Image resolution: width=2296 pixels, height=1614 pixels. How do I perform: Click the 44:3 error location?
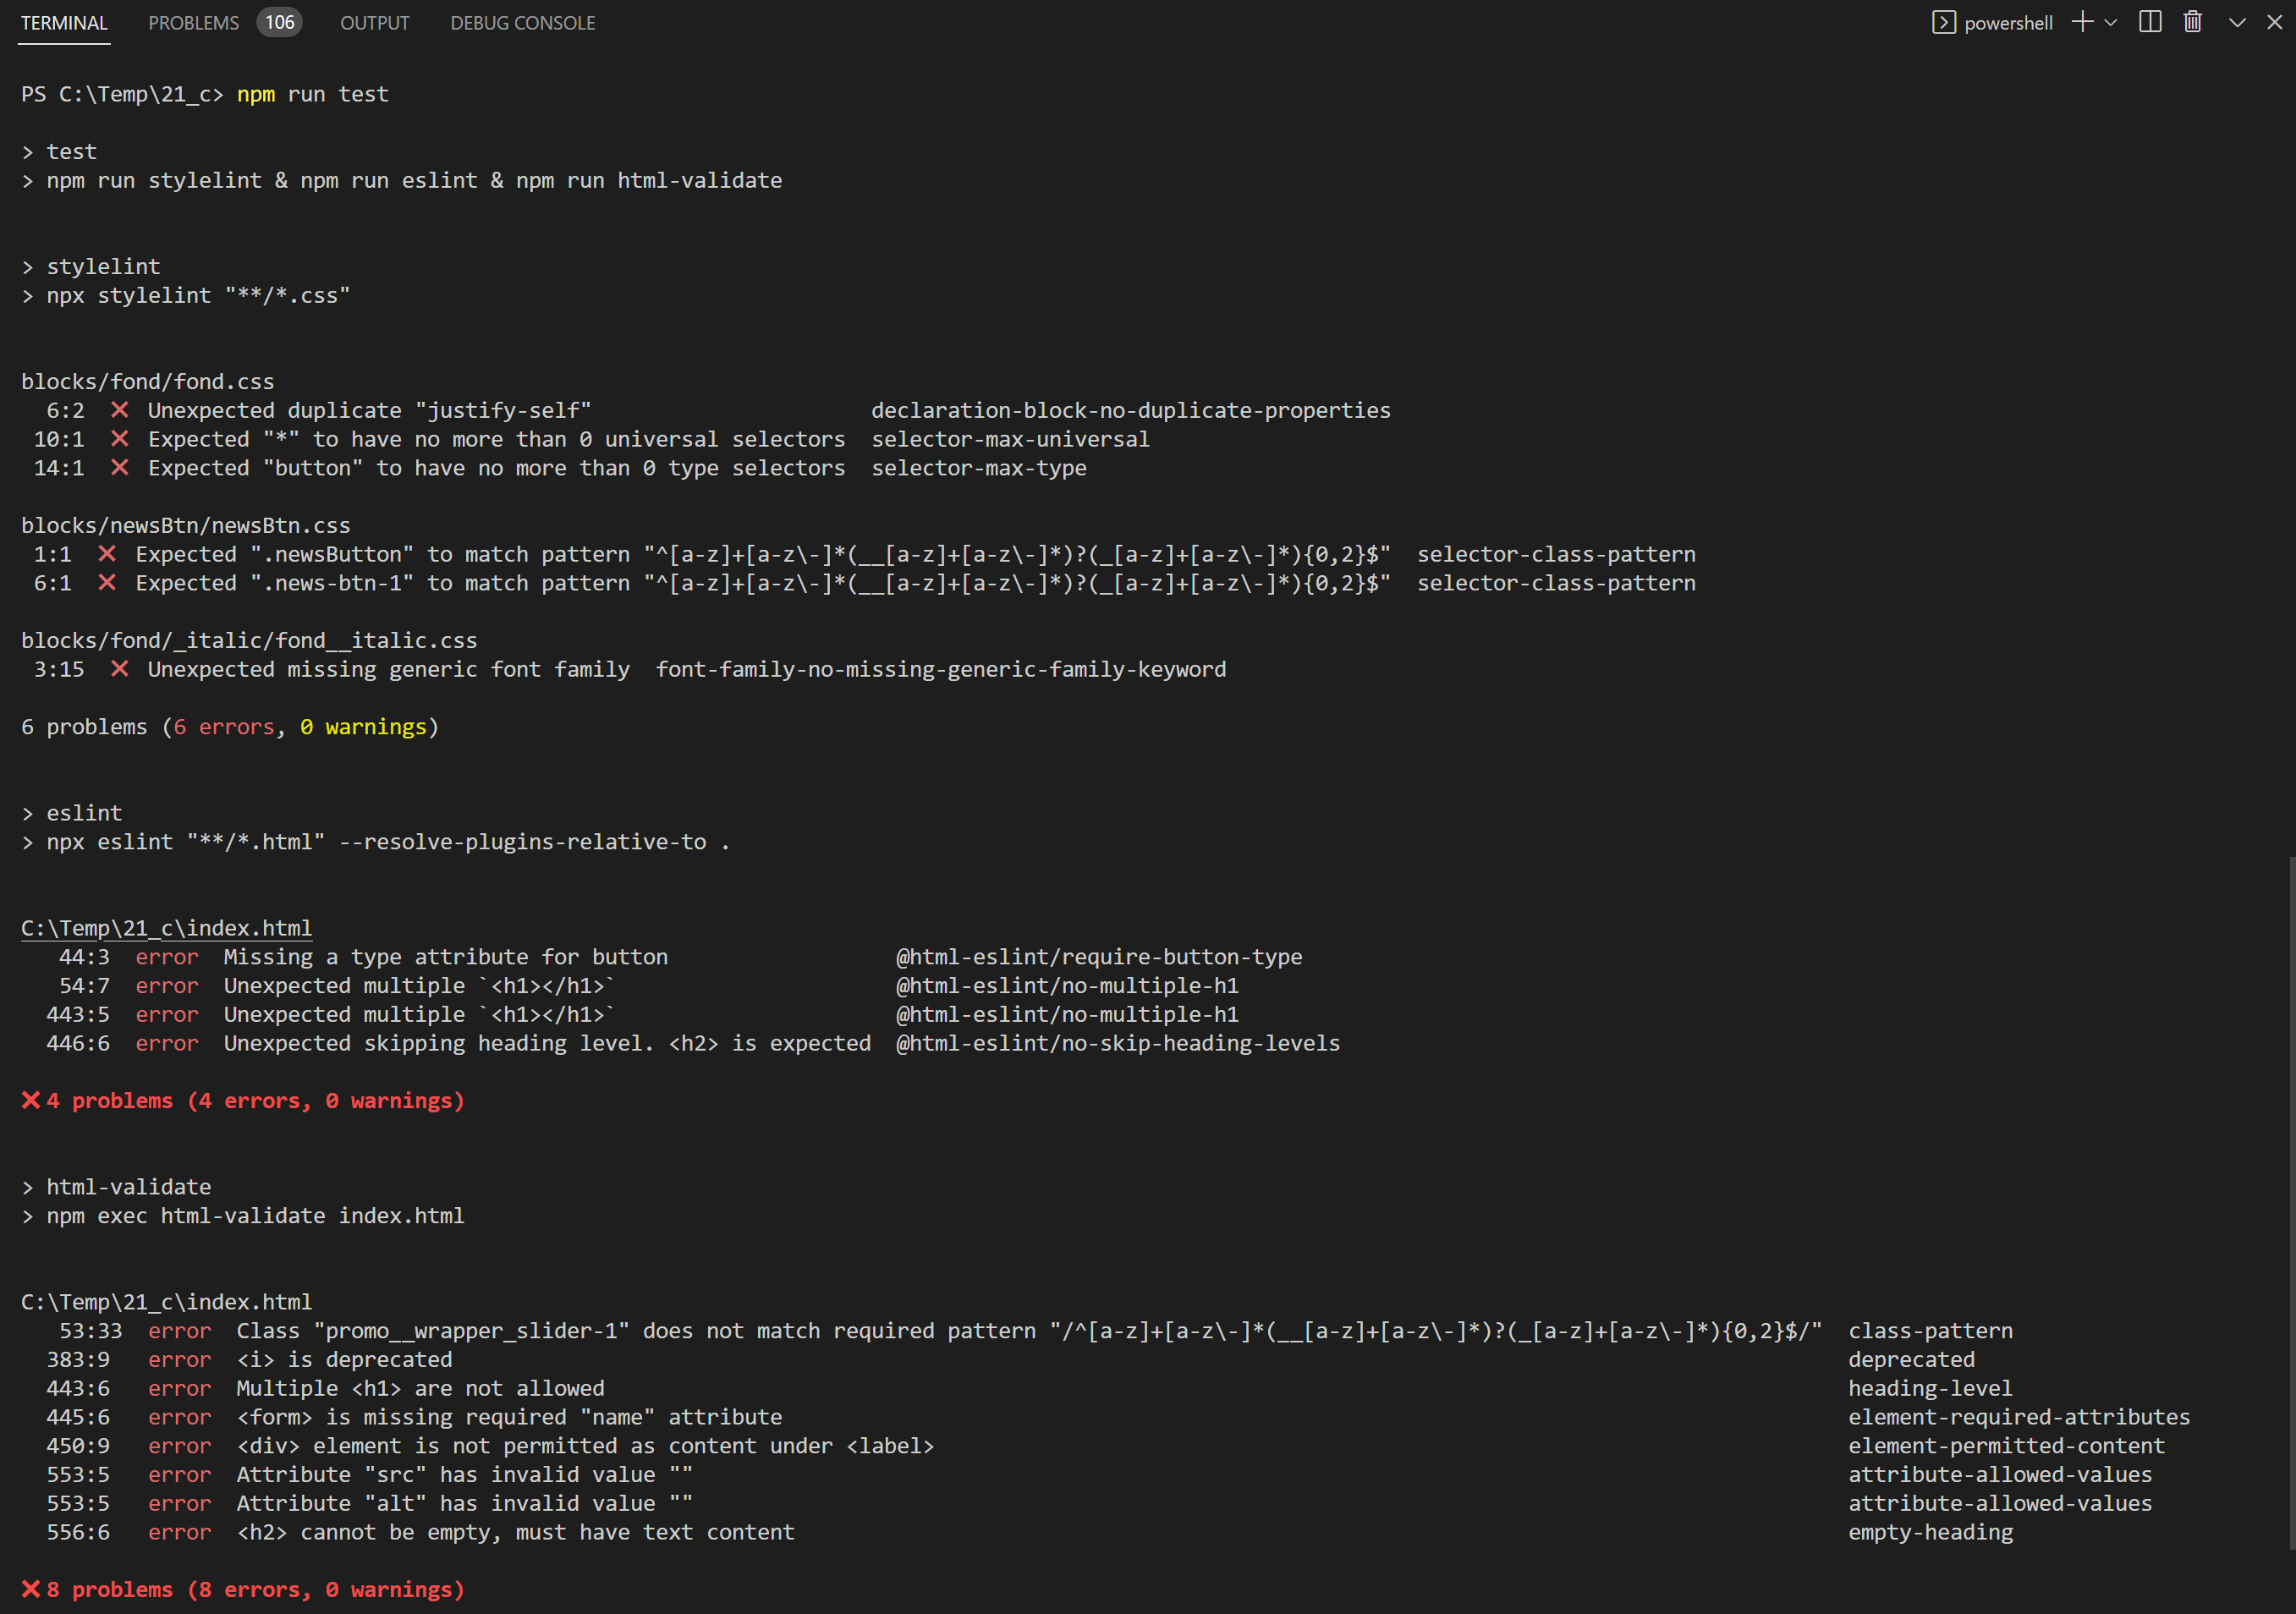click(x=84, y=957)
